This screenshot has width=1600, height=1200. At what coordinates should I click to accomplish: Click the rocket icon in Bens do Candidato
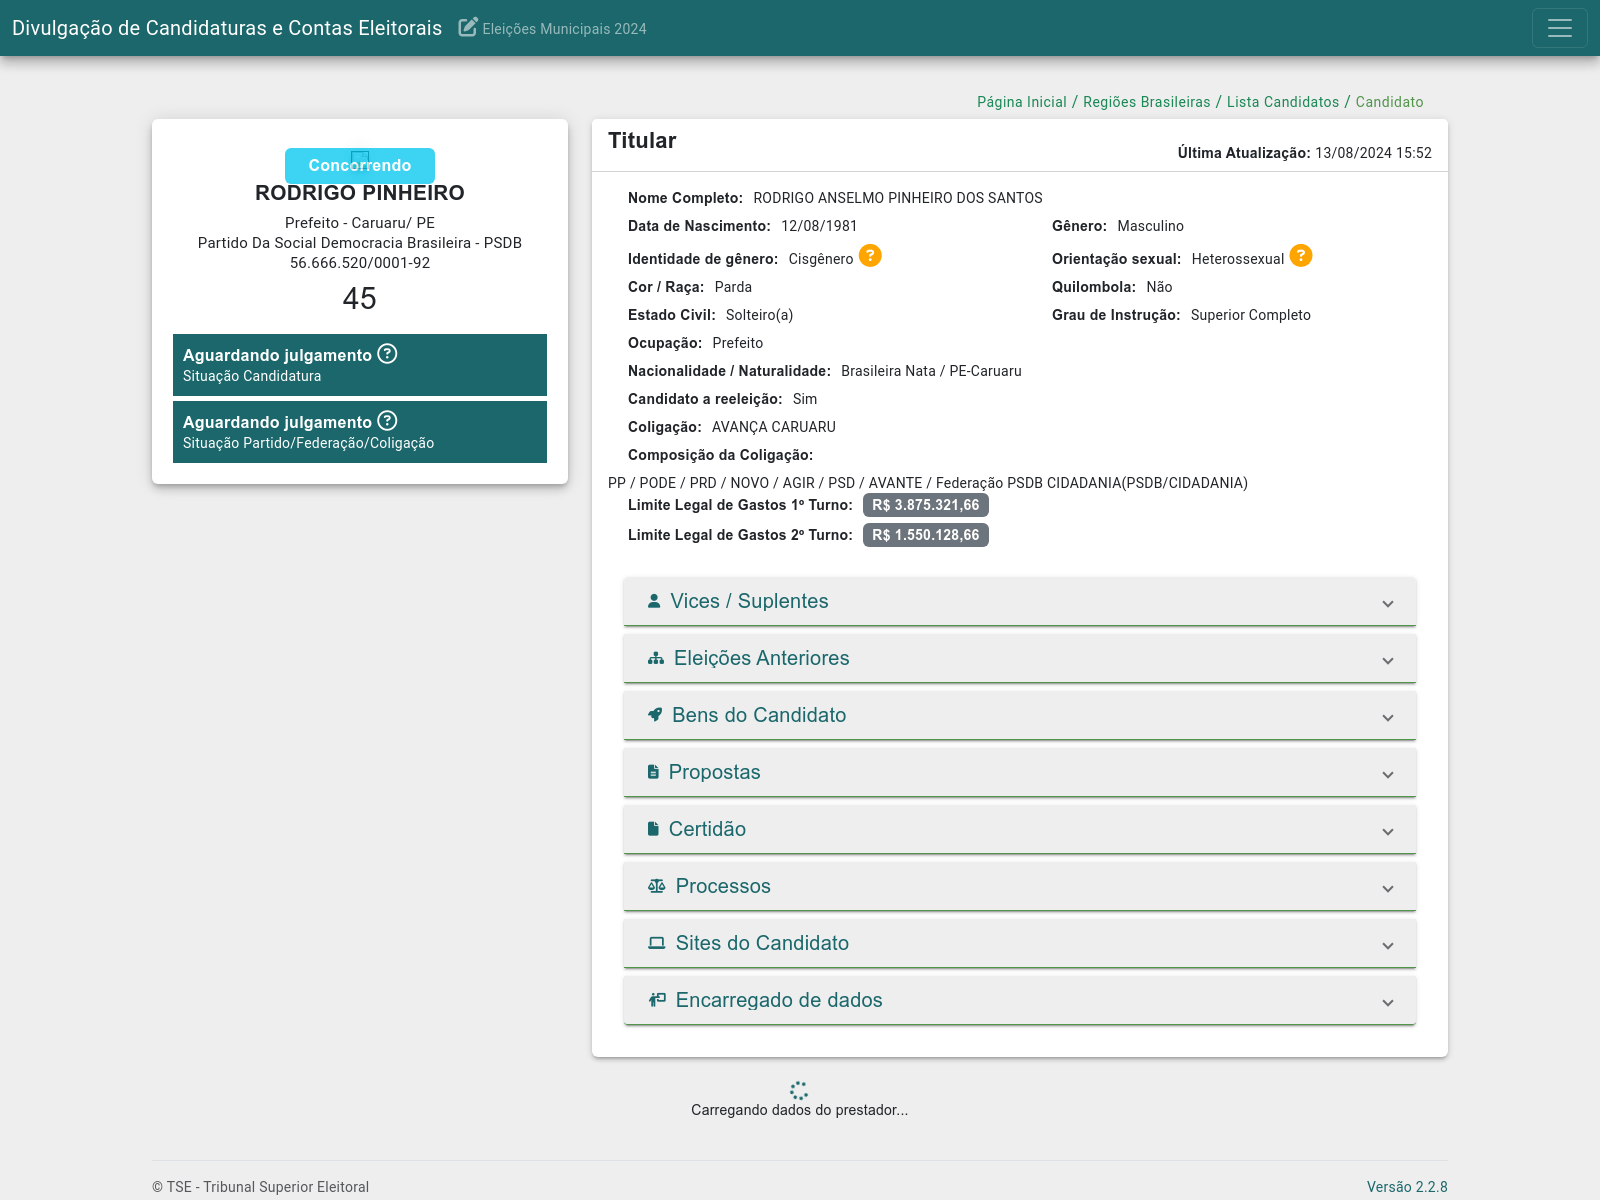pos(655,715)
